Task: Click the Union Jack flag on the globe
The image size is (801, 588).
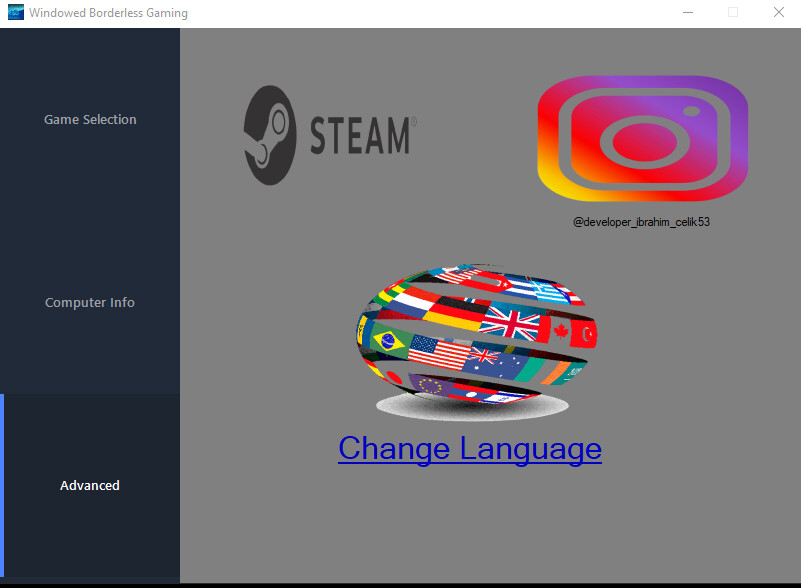Action: (512, 321)
